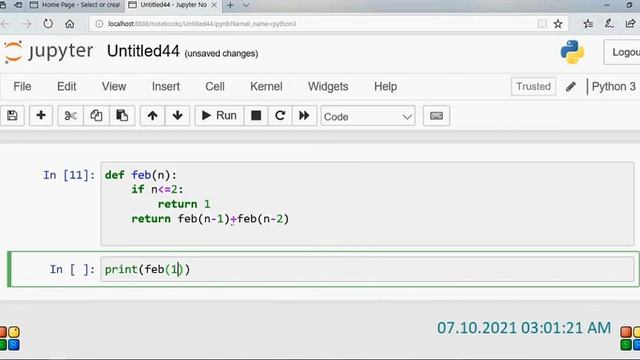
Task: Click into the print(feb(1)) code cell
Action: (367, 269)
